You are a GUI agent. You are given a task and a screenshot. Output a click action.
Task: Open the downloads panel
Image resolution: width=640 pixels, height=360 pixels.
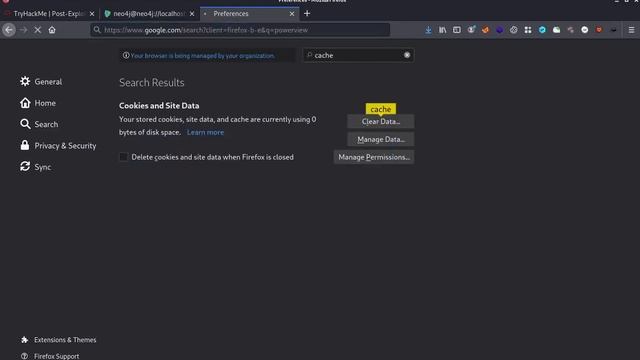[x=428, y=30]
